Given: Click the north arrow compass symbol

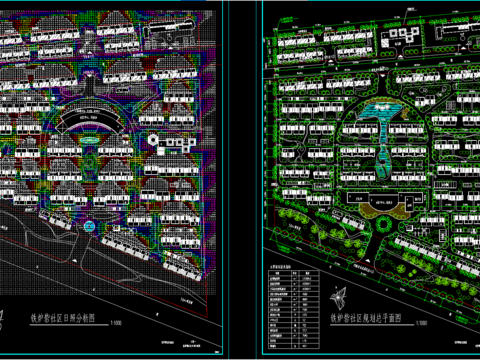Looking at the screenshot, I should click(x=338, y=297).
